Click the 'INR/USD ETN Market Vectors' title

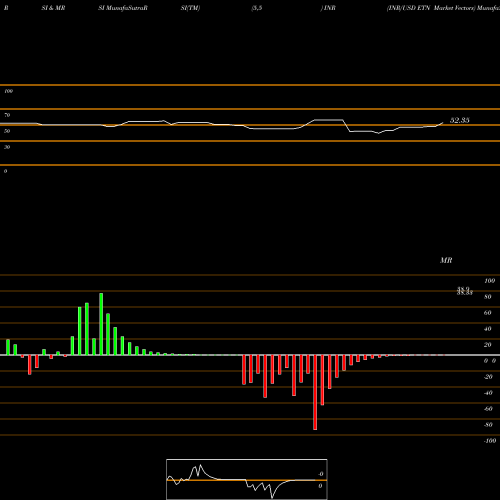pos(431,8)
